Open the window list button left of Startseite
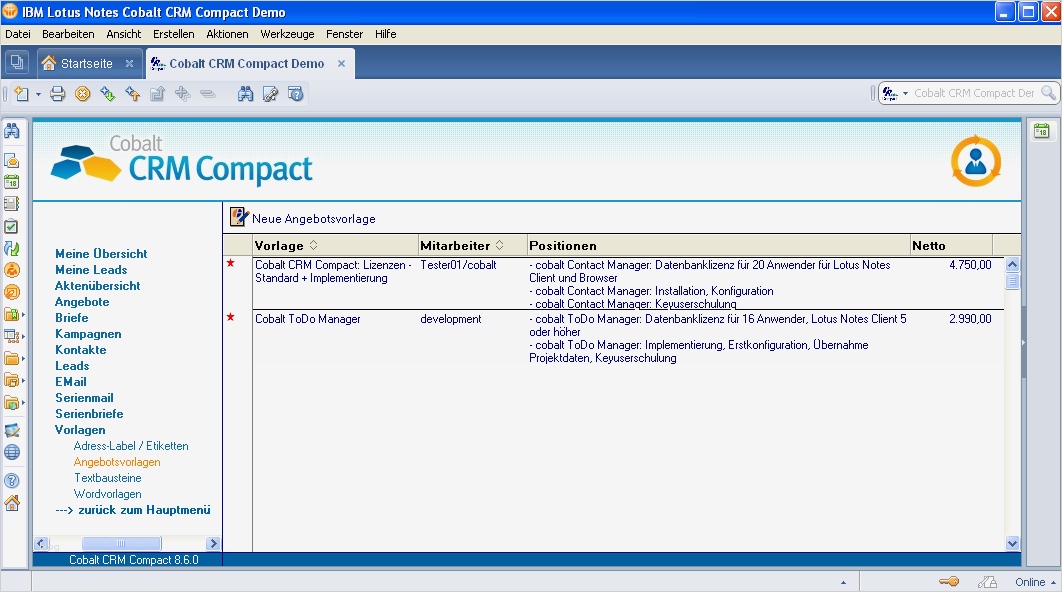This screenshot has width=1062, height=592. 17,63
